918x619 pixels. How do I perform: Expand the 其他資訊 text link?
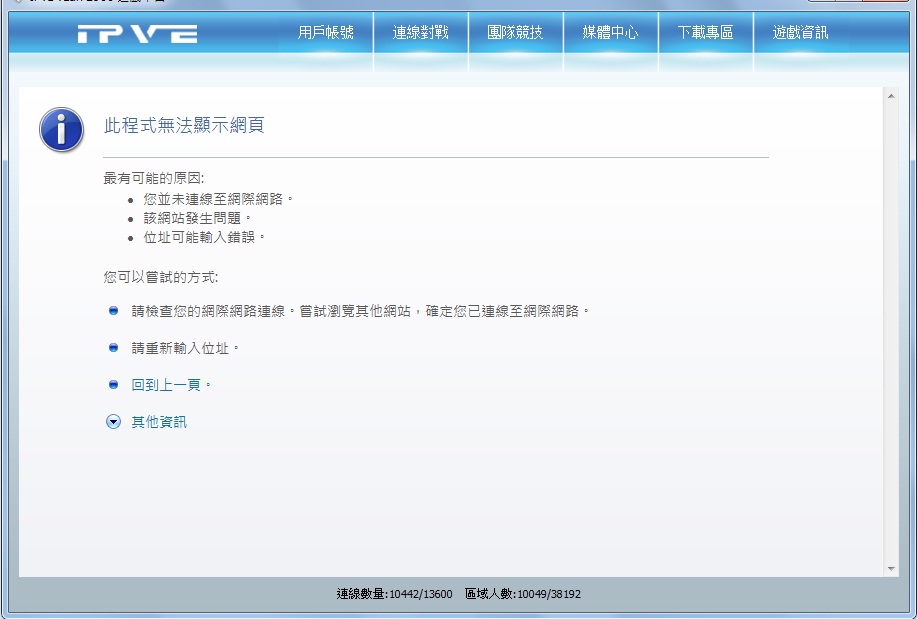159,422
